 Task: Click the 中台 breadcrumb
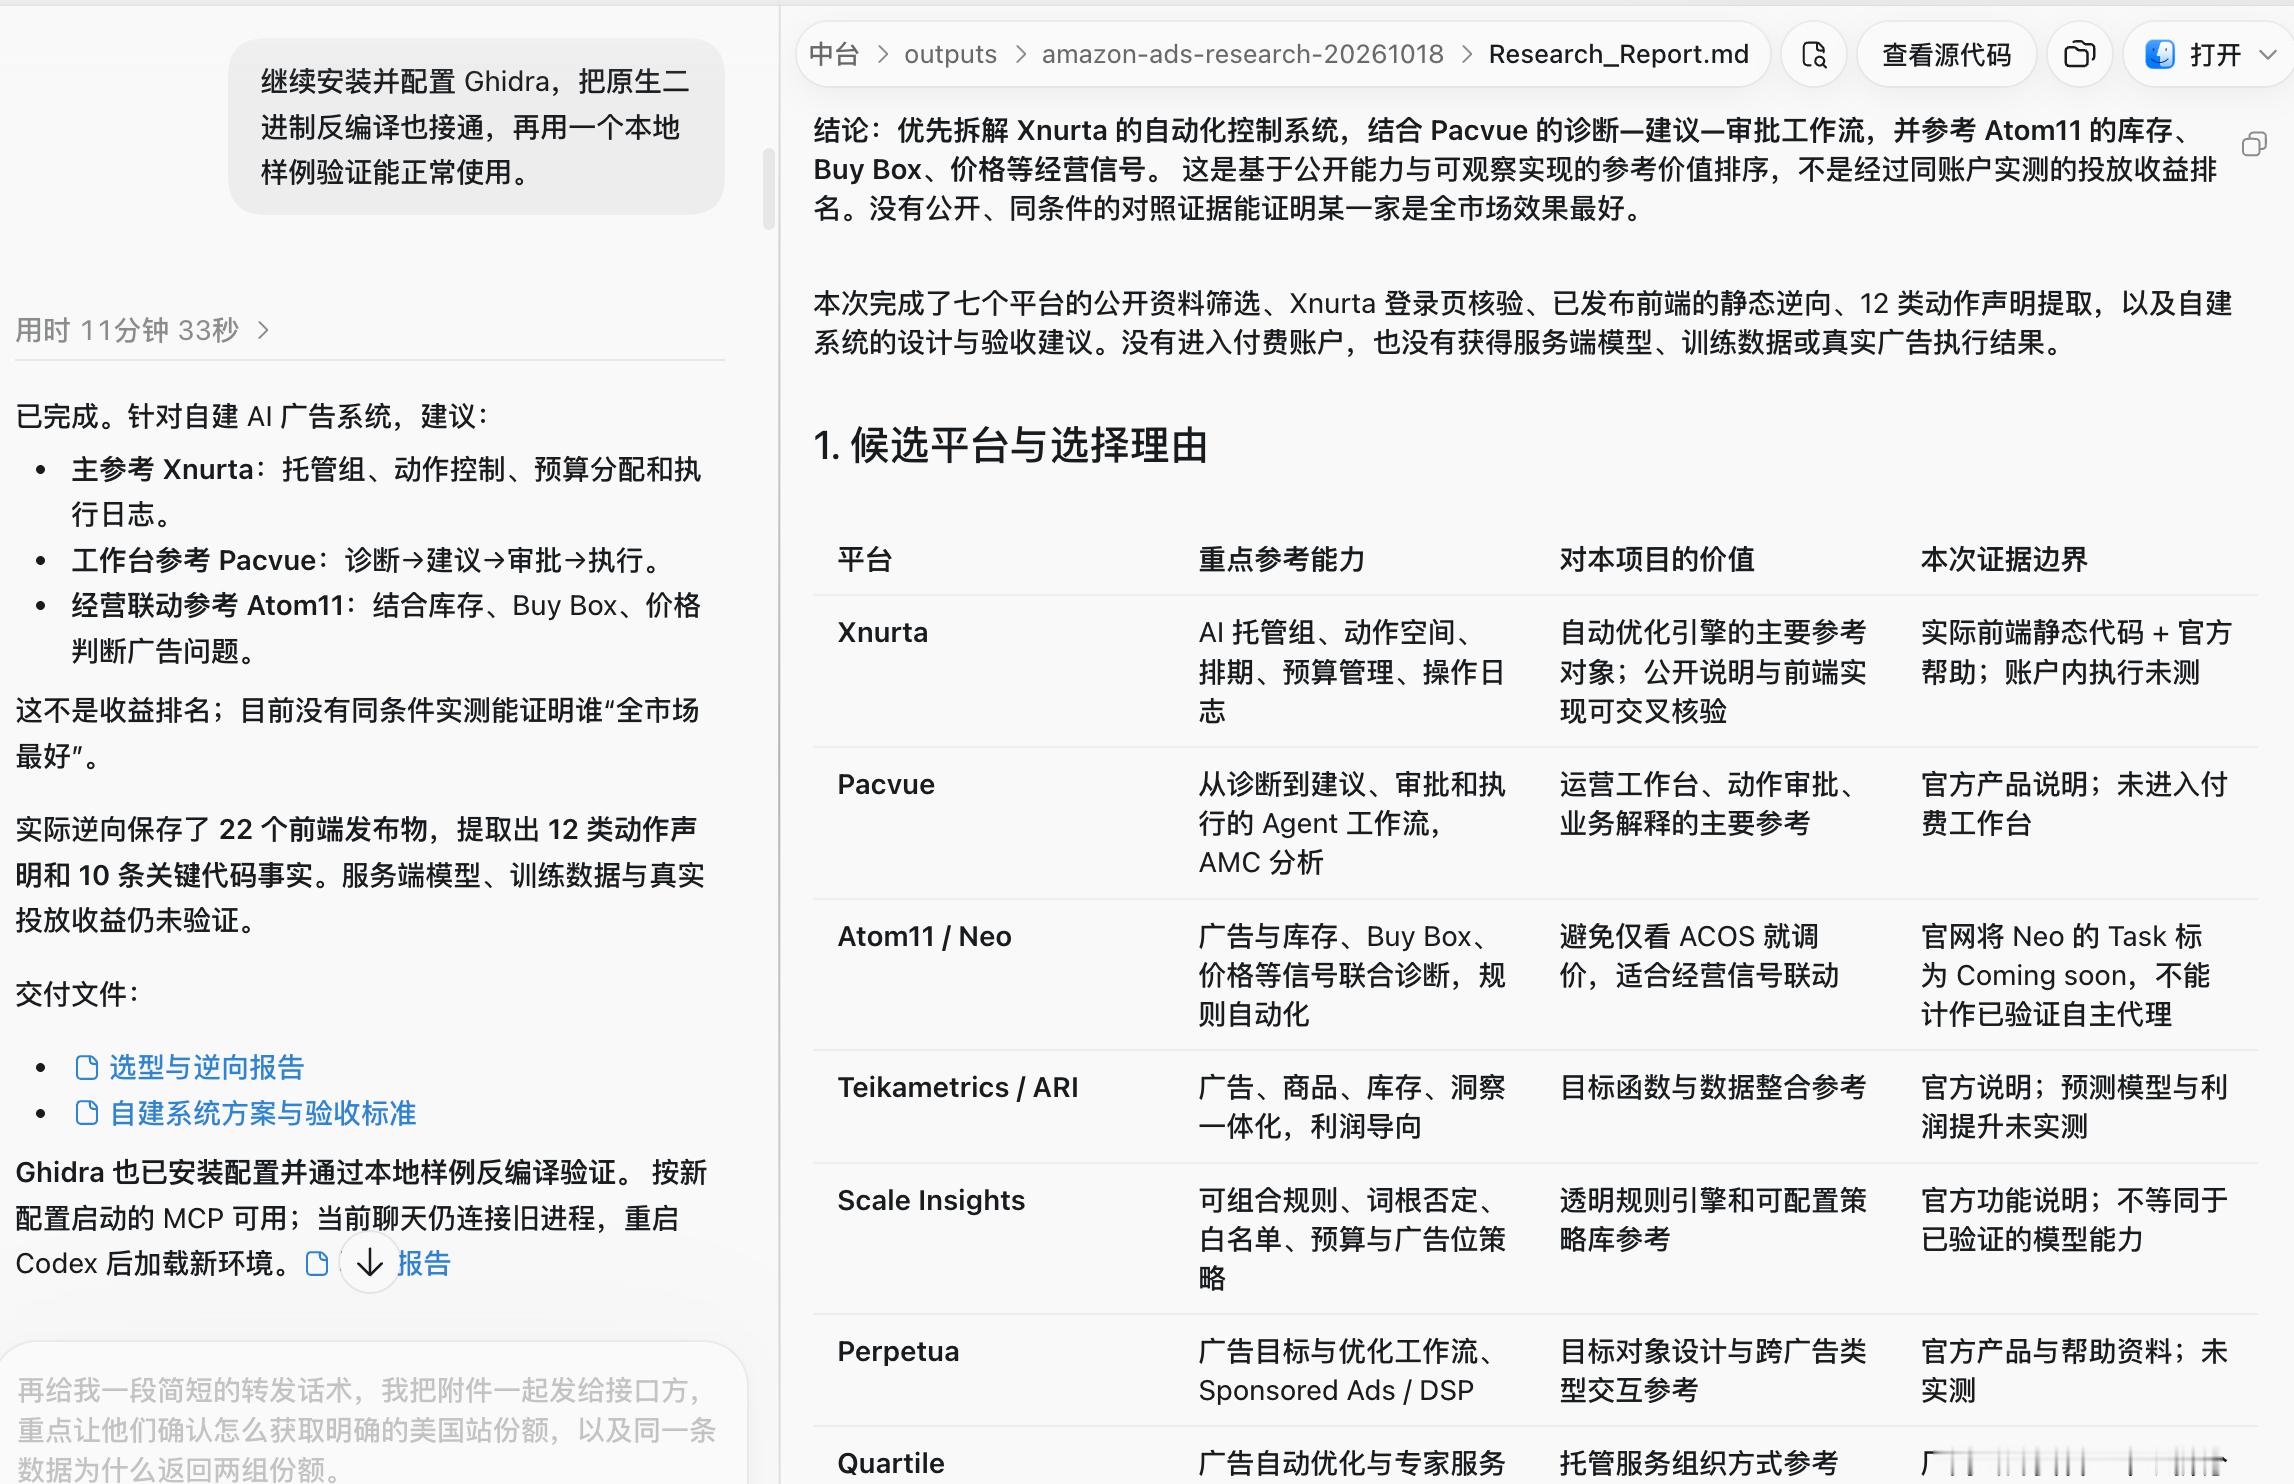[834, 54]
